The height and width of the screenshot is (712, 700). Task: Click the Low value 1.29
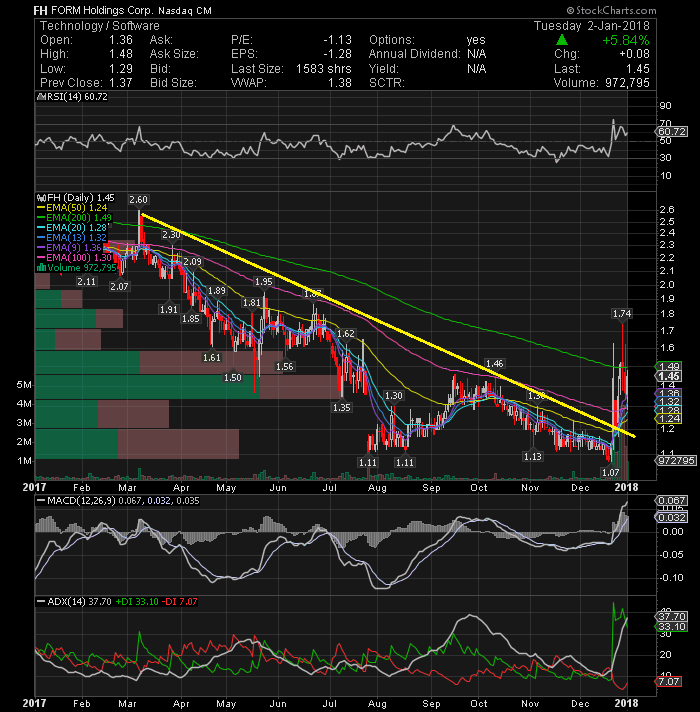(x=121, y=69)
